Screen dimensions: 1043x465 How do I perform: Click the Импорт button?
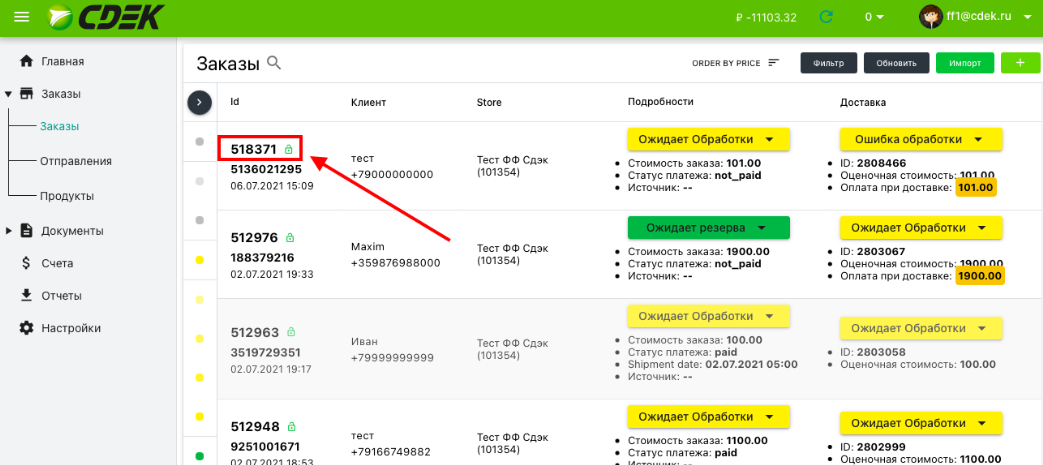[965, 63]
